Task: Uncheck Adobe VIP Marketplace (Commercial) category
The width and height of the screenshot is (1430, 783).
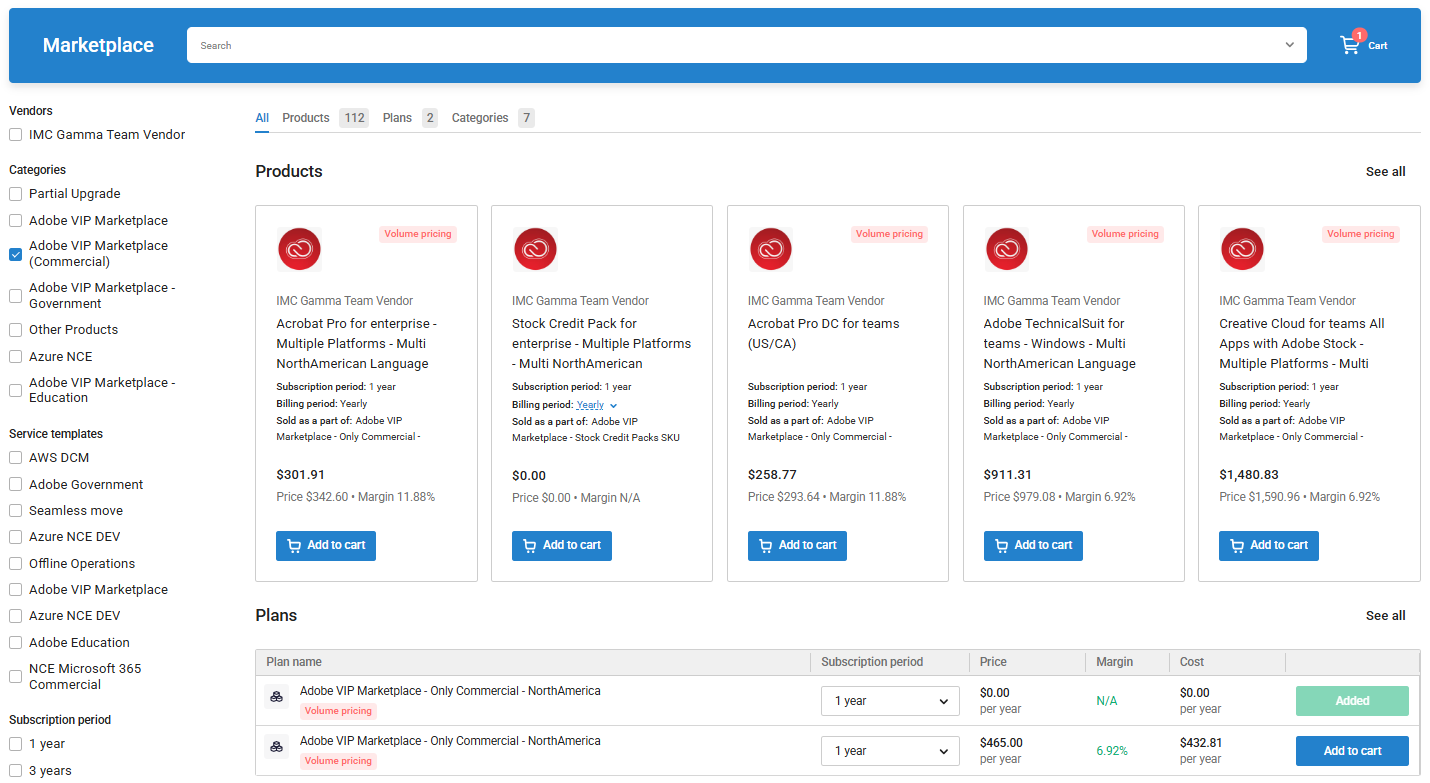Action: click(x=16, y=254)
